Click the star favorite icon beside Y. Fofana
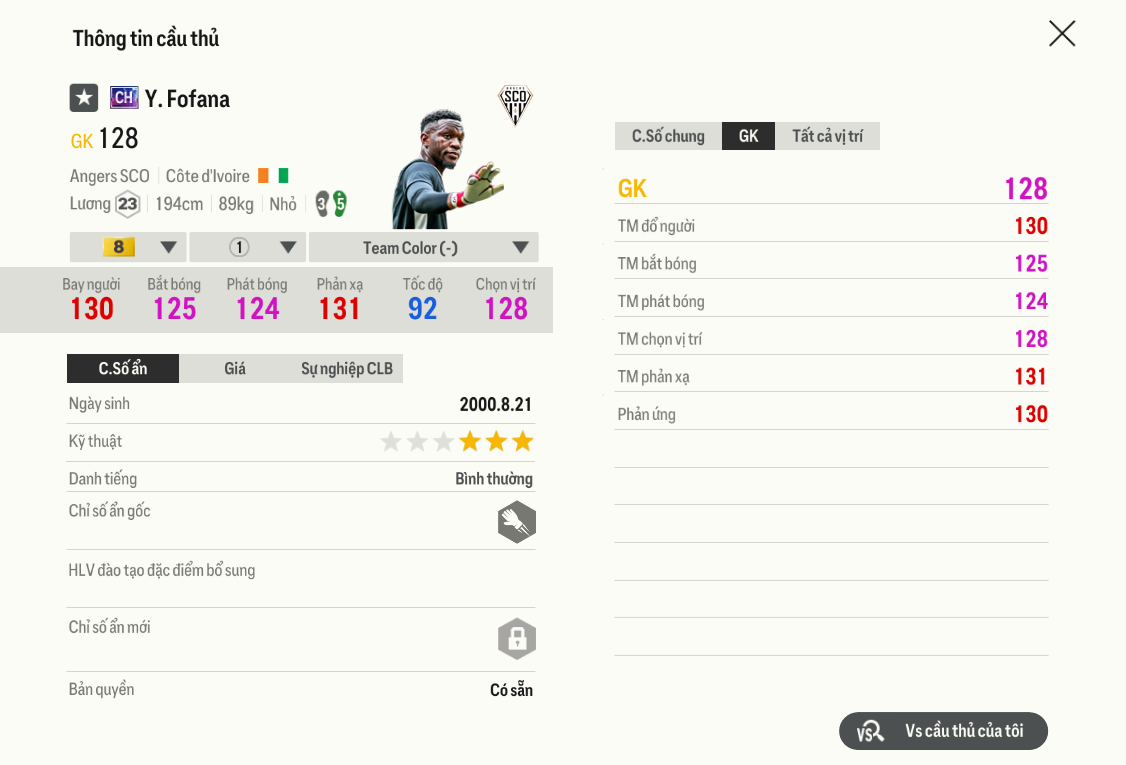 (x=84, y=98)
